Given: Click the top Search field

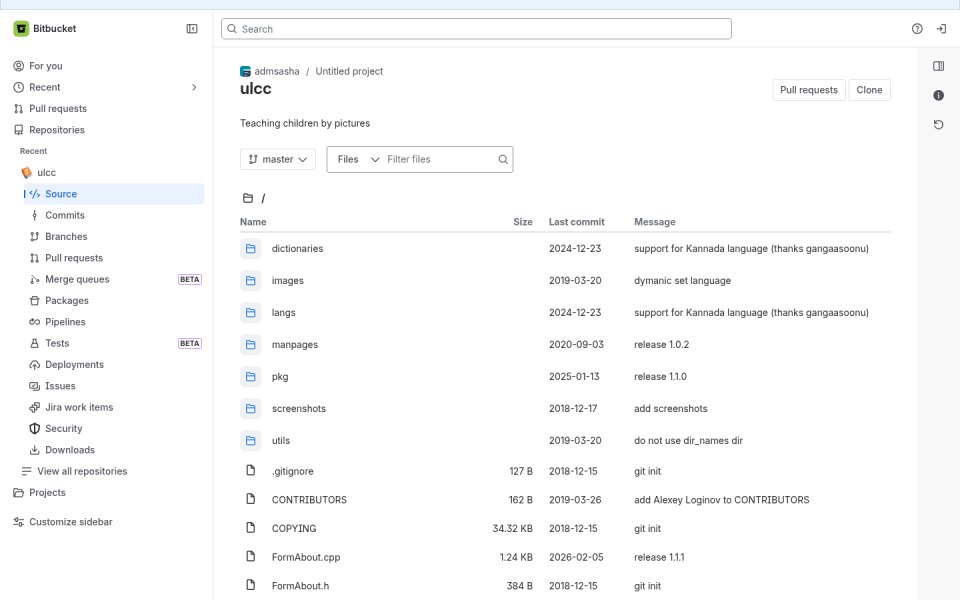Looking at the screenshot, I should point(476,29).
